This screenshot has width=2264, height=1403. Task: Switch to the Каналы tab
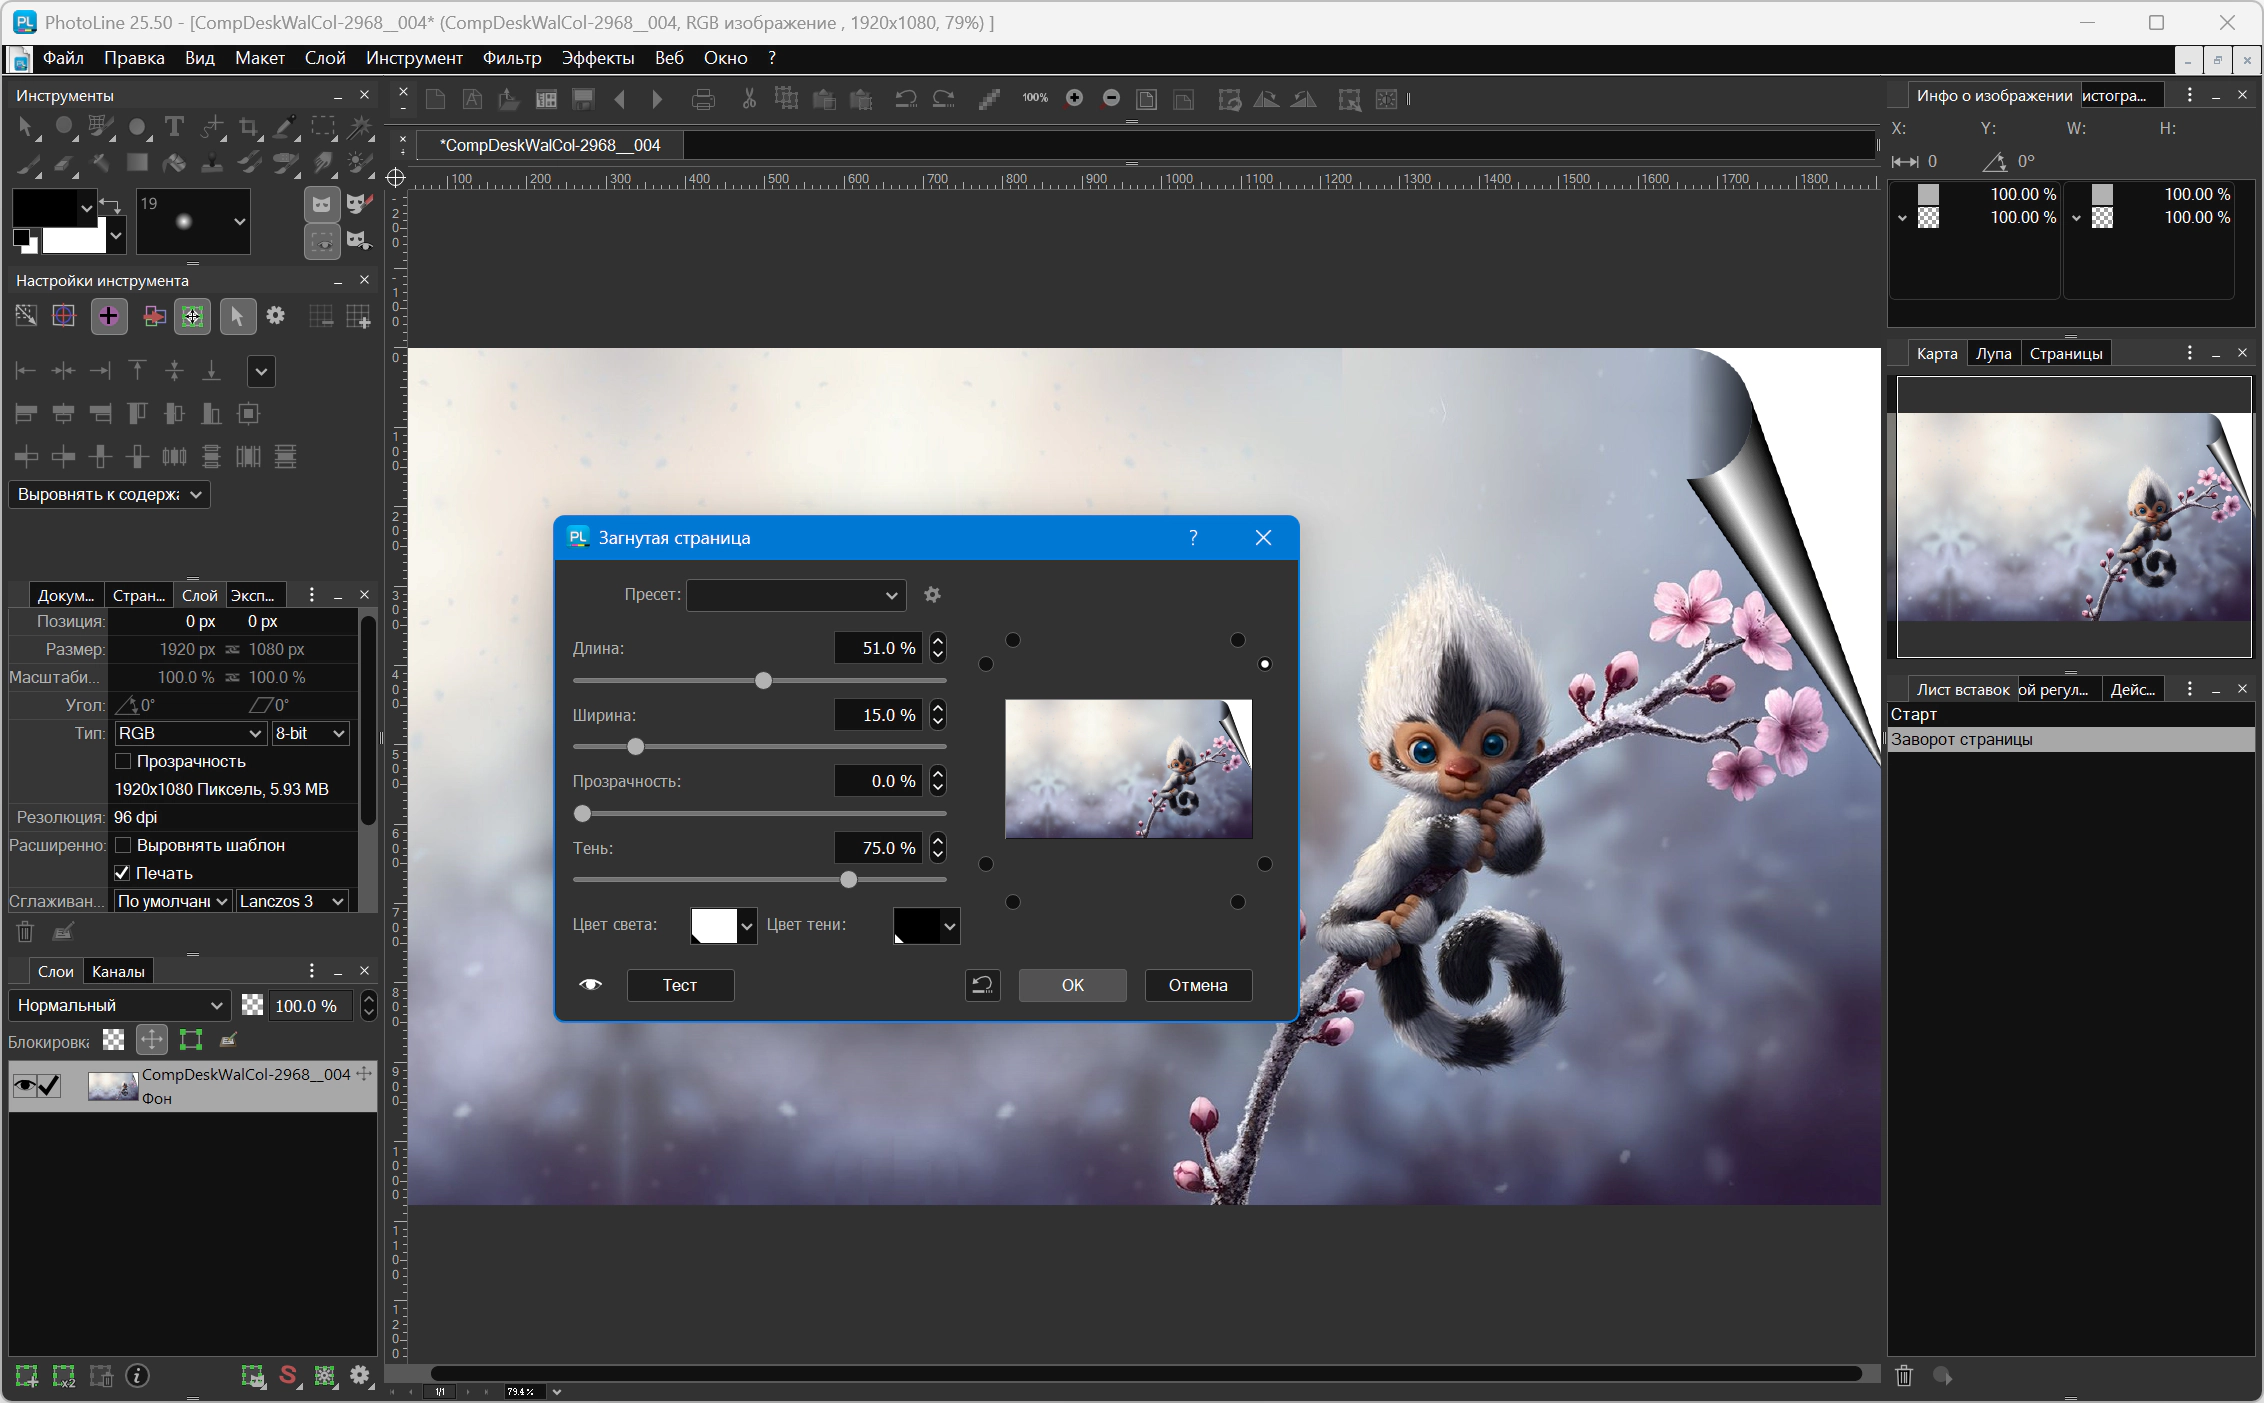point(118,971)
